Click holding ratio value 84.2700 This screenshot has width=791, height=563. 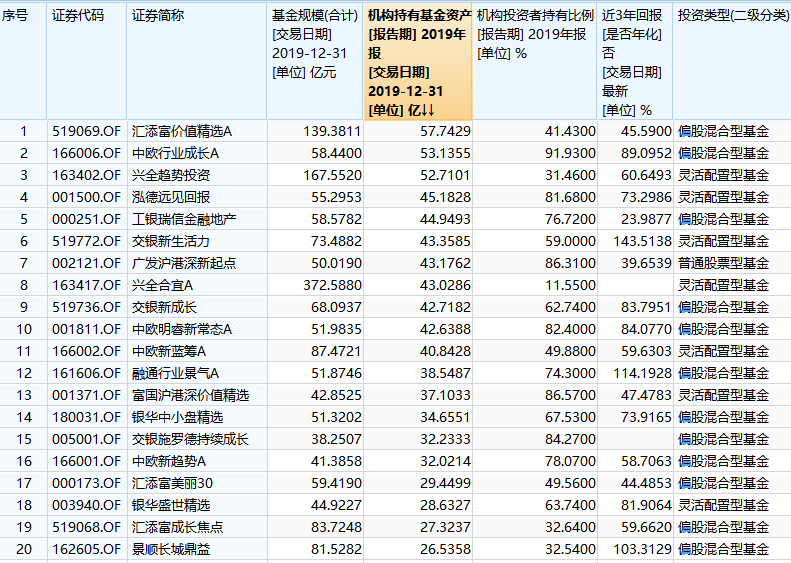pos(570,439)
